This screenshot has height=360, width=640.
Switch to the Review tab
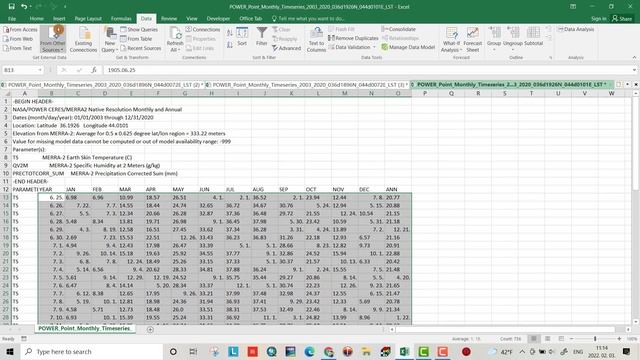(x=169, y=18)
